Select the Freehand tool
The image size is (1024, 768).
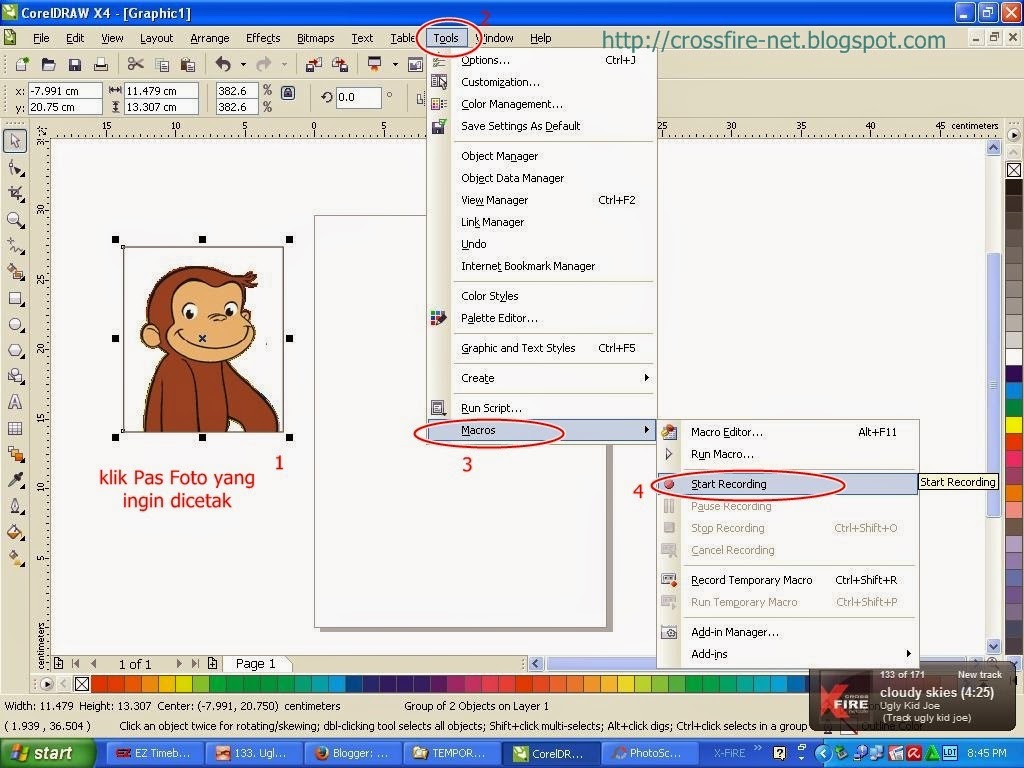coord(15,246)
